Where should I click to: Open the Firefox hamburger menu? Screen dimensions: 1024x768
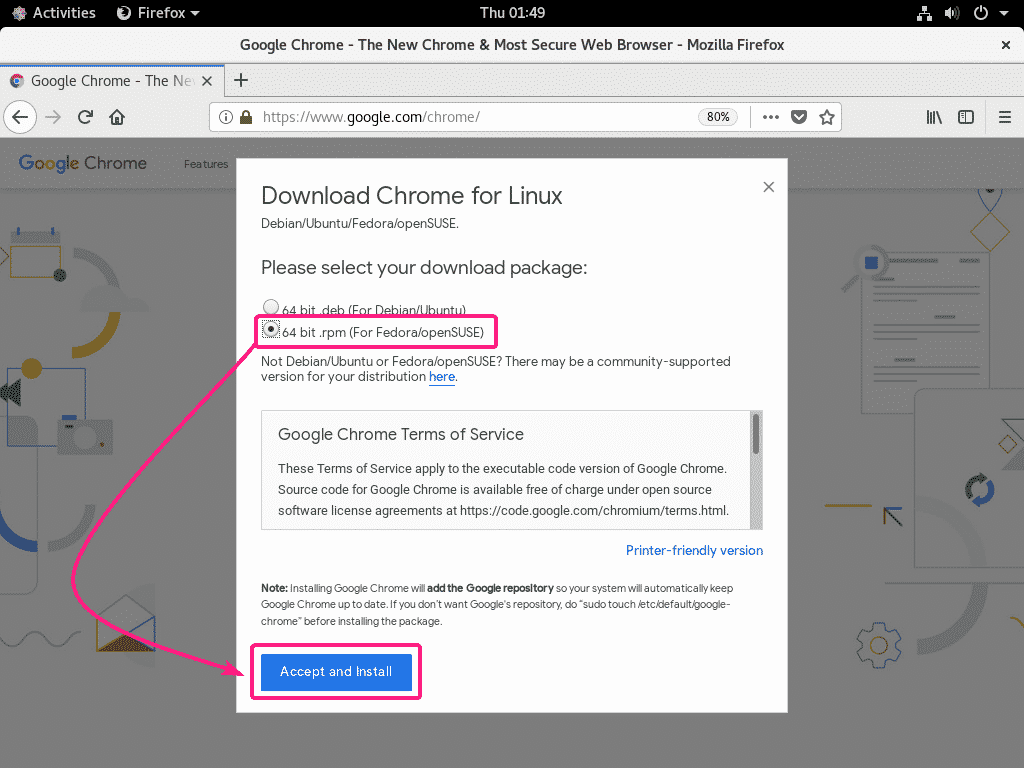coord(1005,117)
